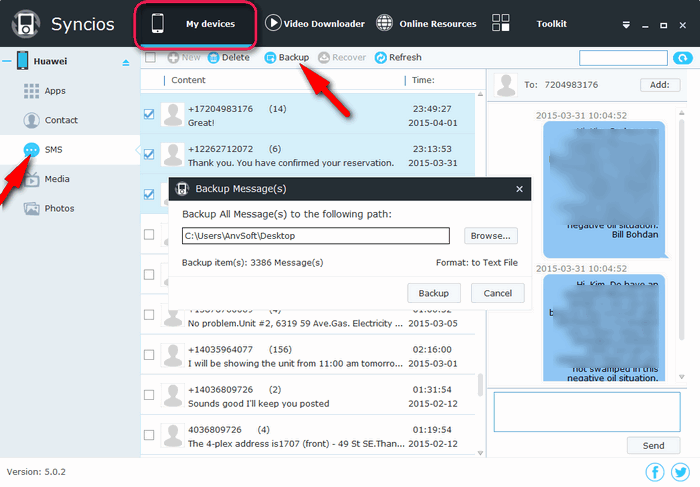Select the 'The 4-plex address' message
This screenshot has width=700, height=487.
point(308,435)
